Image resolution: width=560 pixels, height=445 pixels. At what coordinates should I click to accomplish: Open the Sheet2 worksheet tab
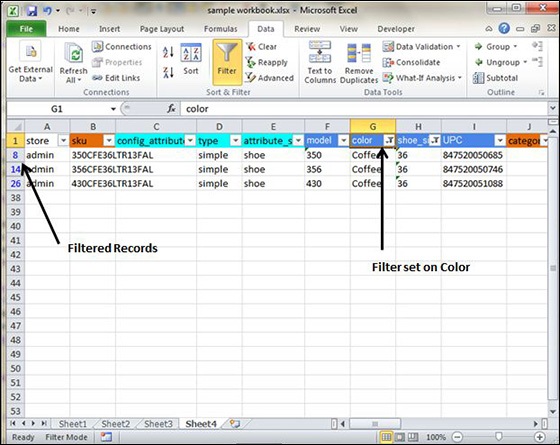coord(116,424)
